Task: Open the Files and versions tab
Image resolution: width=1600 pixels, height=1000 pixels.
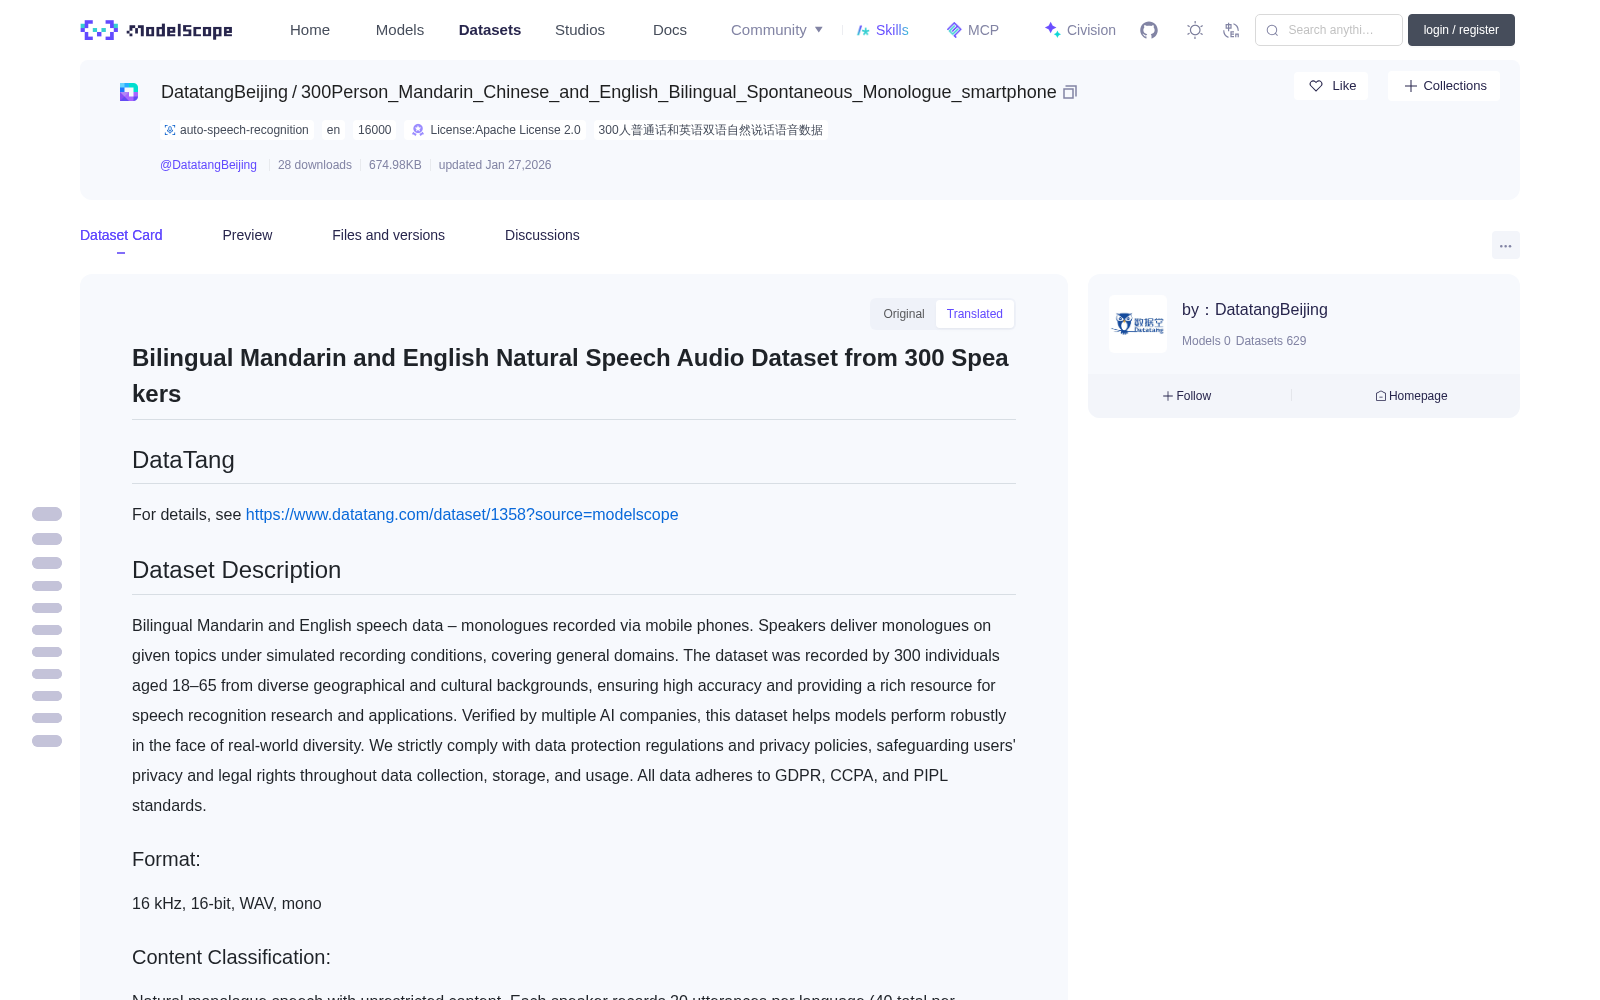Action: 388,235
